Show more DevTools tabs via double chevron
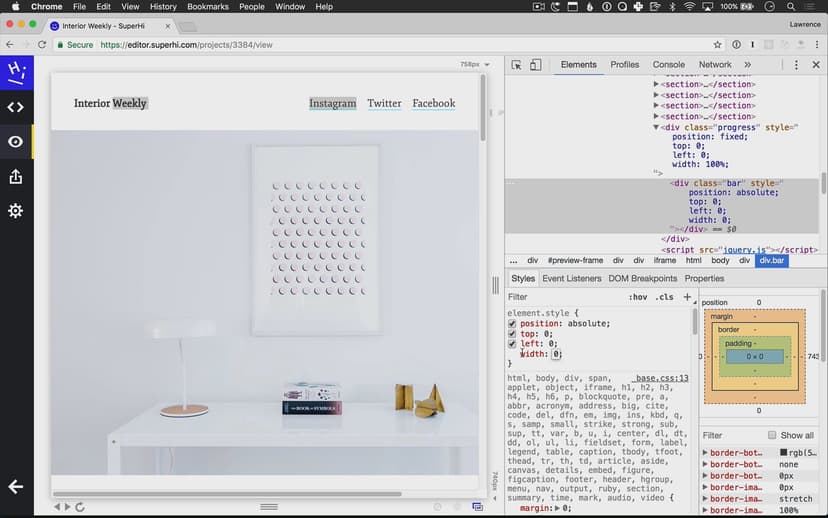 pos(747,65)
